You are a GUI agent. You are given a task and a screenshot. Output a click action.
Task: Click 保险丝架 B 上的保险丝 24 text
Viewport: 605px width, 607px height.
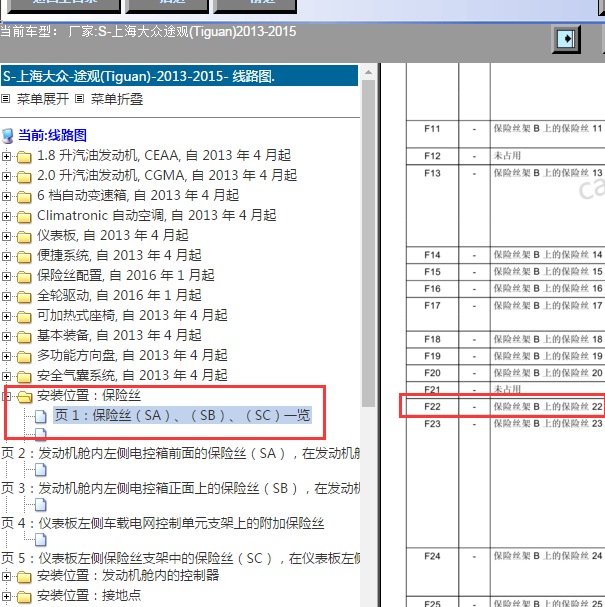pos(548,556)
